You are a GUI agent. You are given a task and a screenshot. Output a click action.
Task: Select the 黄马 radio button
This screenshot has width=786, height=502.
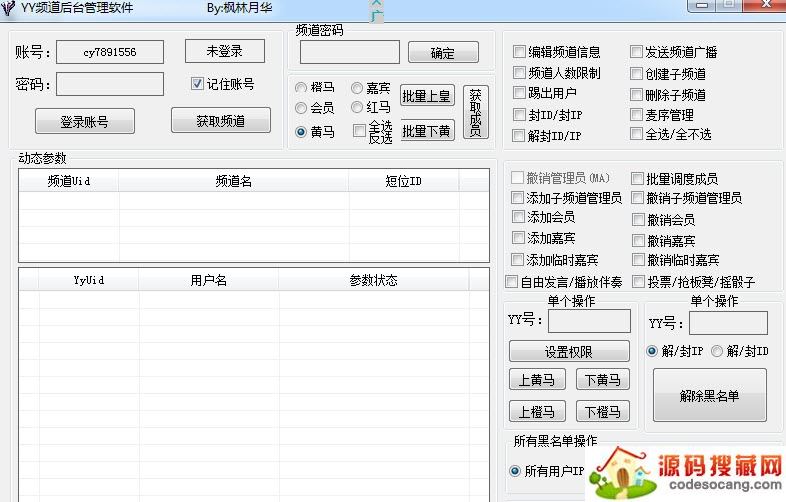coord(301,132)
